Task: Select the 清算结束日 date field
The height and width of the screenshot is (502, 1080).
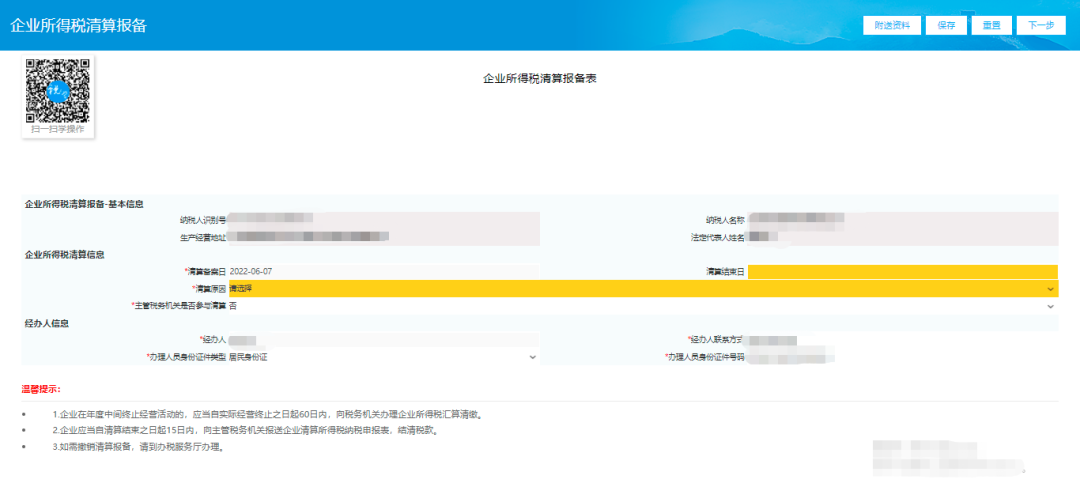Action: pos(903,272)
